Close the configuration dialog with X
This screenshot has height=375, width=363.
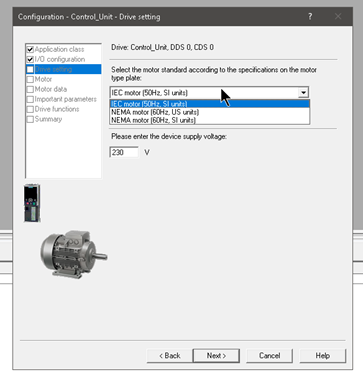pyautogui.click(x=338, y=16)
